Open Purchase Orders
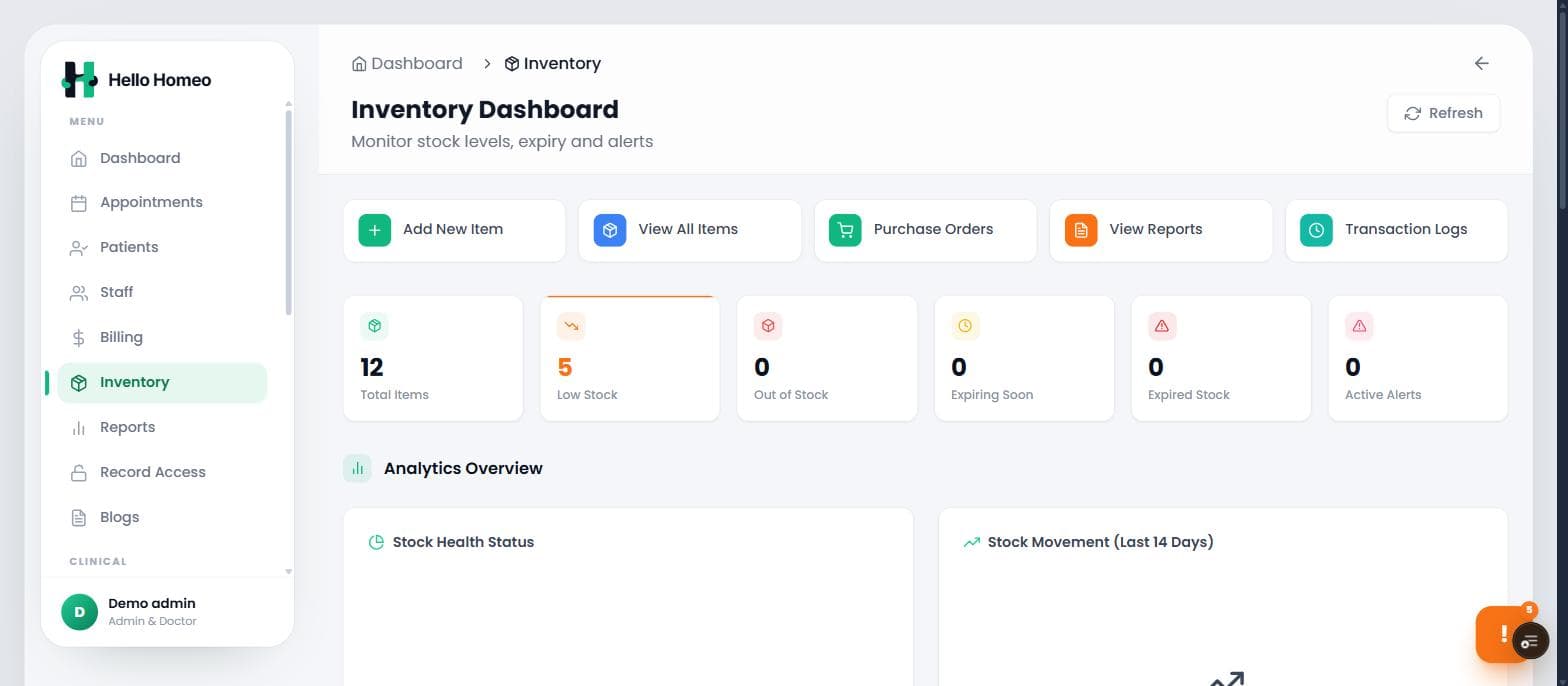 tap(925, 230)
